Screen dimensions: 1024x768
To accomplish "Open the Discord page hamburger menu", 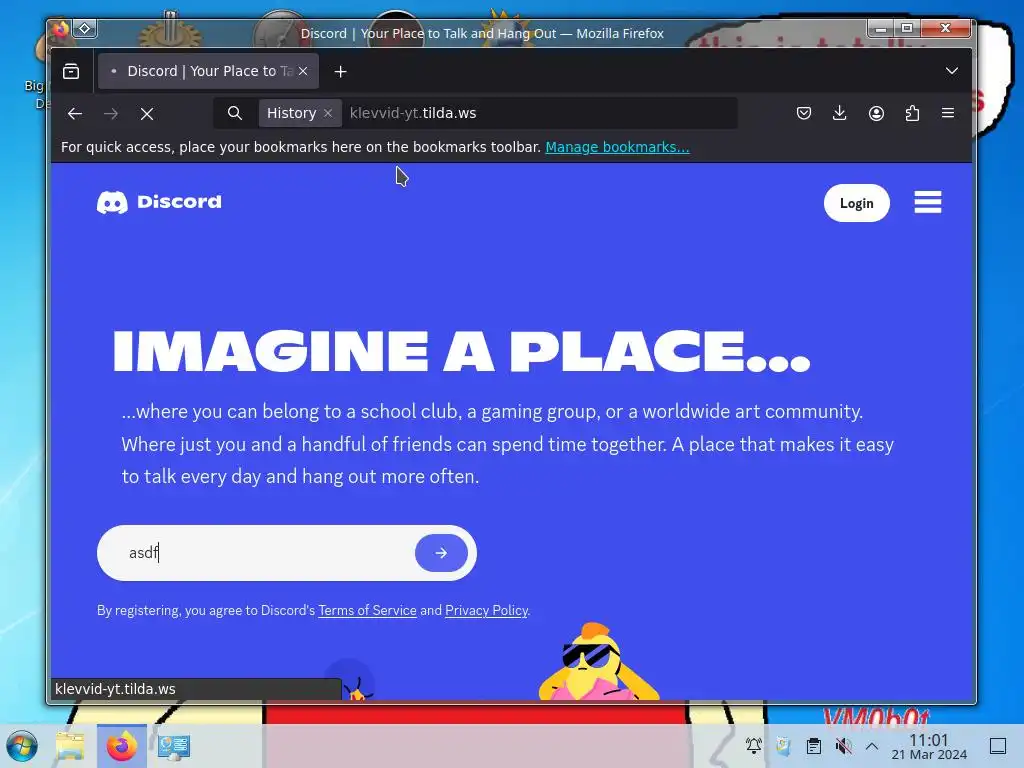I will [x=927, y=202].
